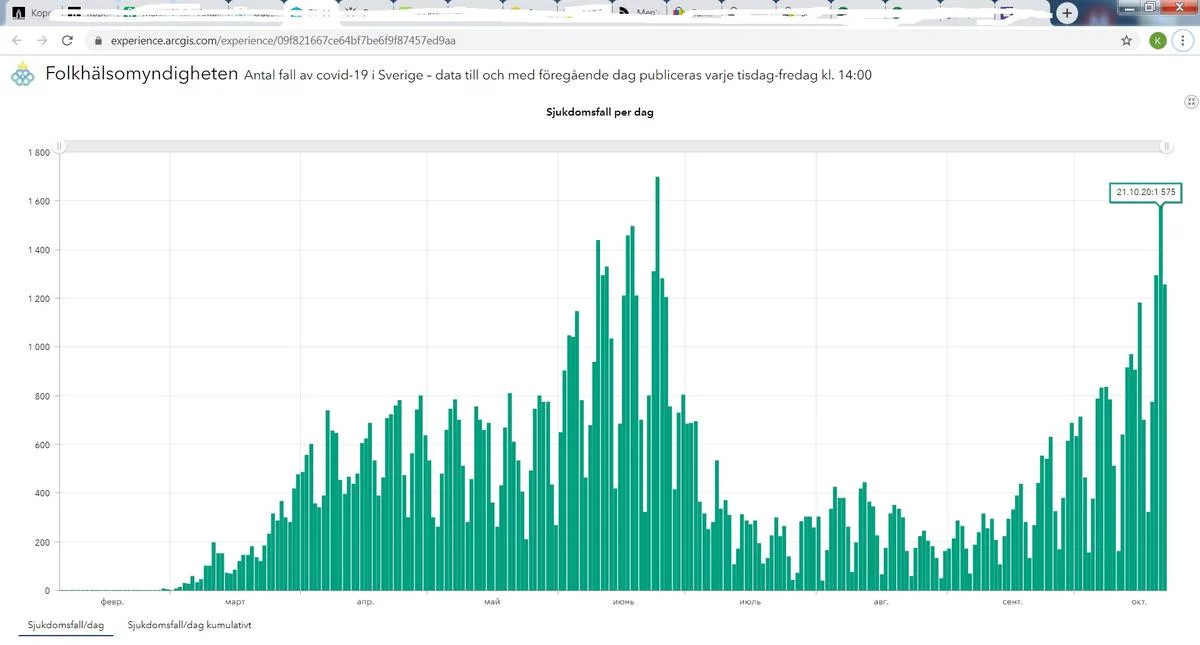Bookmark this page with the star
This screenshot has height=645, width=1200.
tap(1126, 41)
